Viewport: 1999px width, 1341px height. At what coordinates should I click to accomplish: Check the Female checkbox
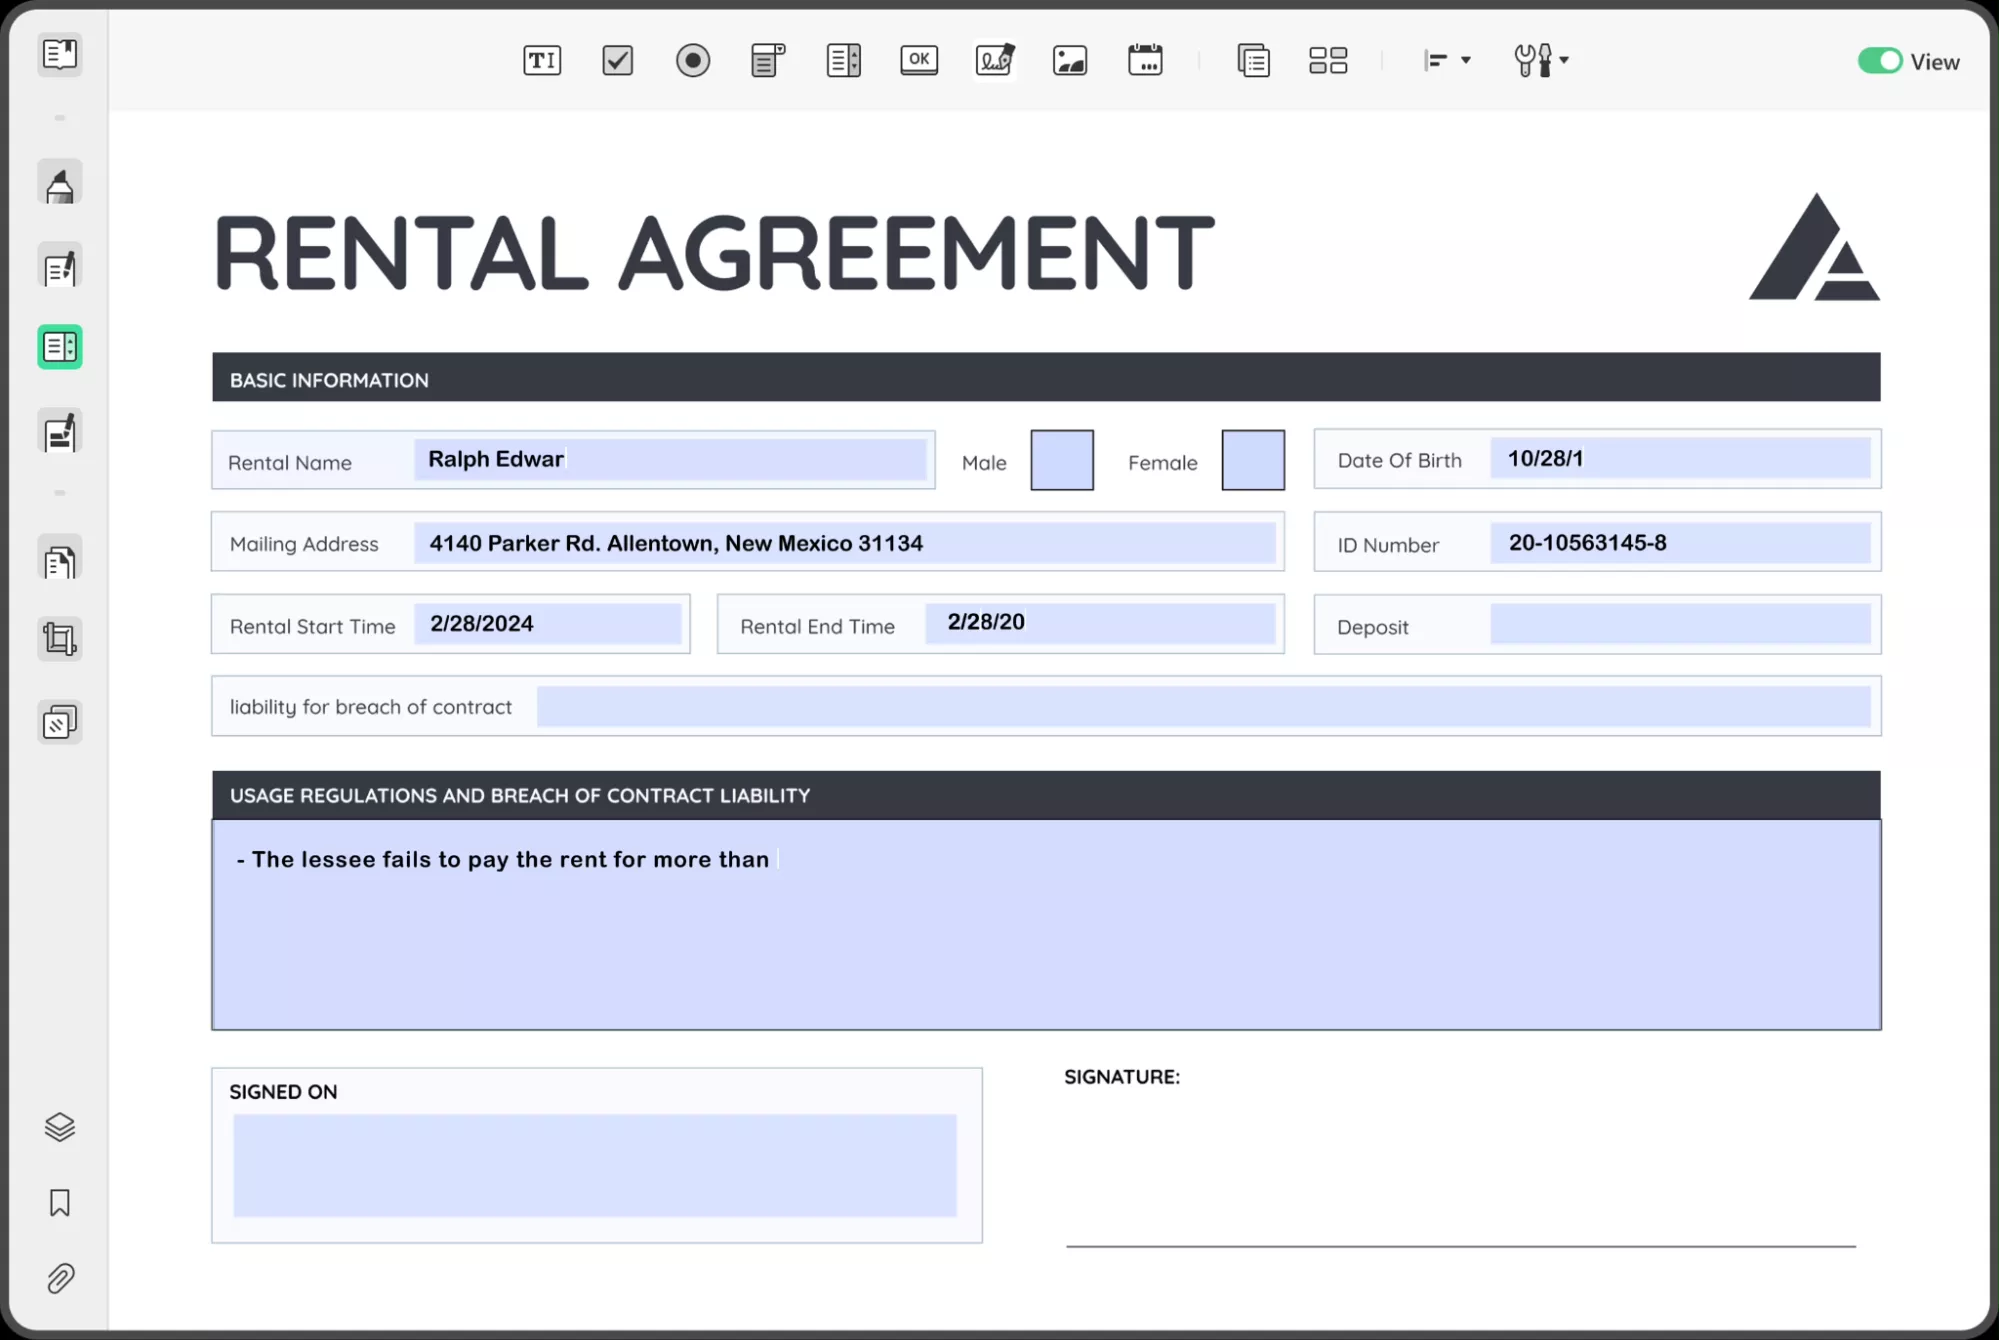pyautogui.click(x=1252, y=460)
